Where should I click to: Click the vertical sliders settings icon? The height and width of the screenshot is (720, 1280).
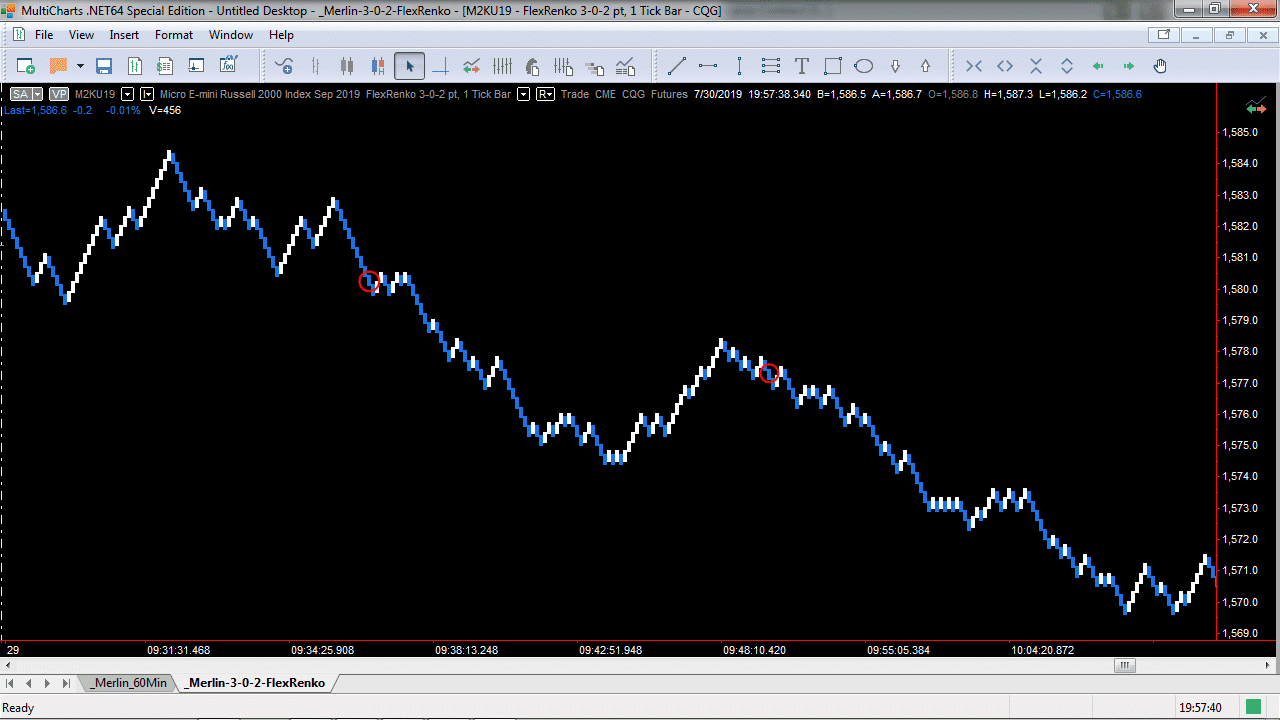[x=502, y=66]
